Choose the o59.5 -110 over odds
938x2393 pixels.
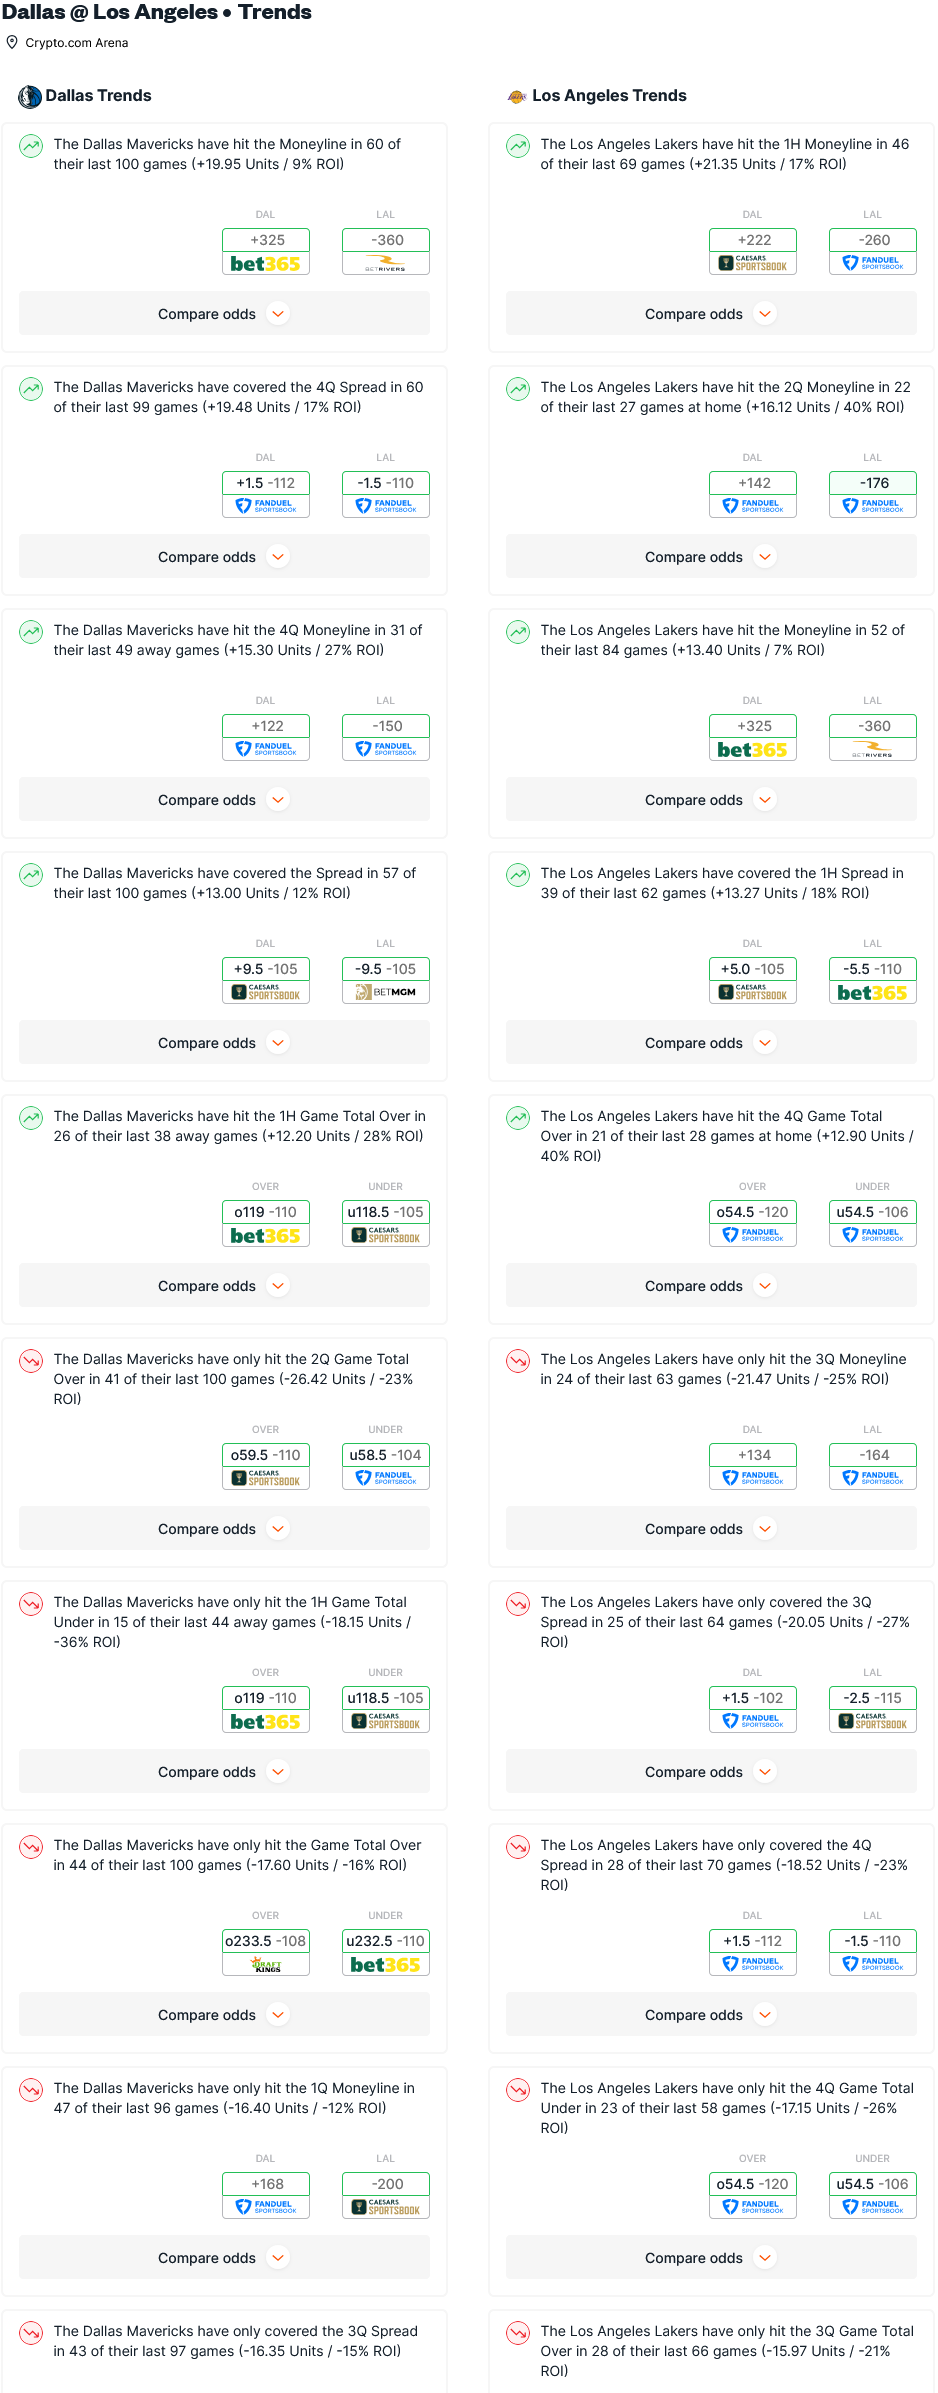(265, 1455)
